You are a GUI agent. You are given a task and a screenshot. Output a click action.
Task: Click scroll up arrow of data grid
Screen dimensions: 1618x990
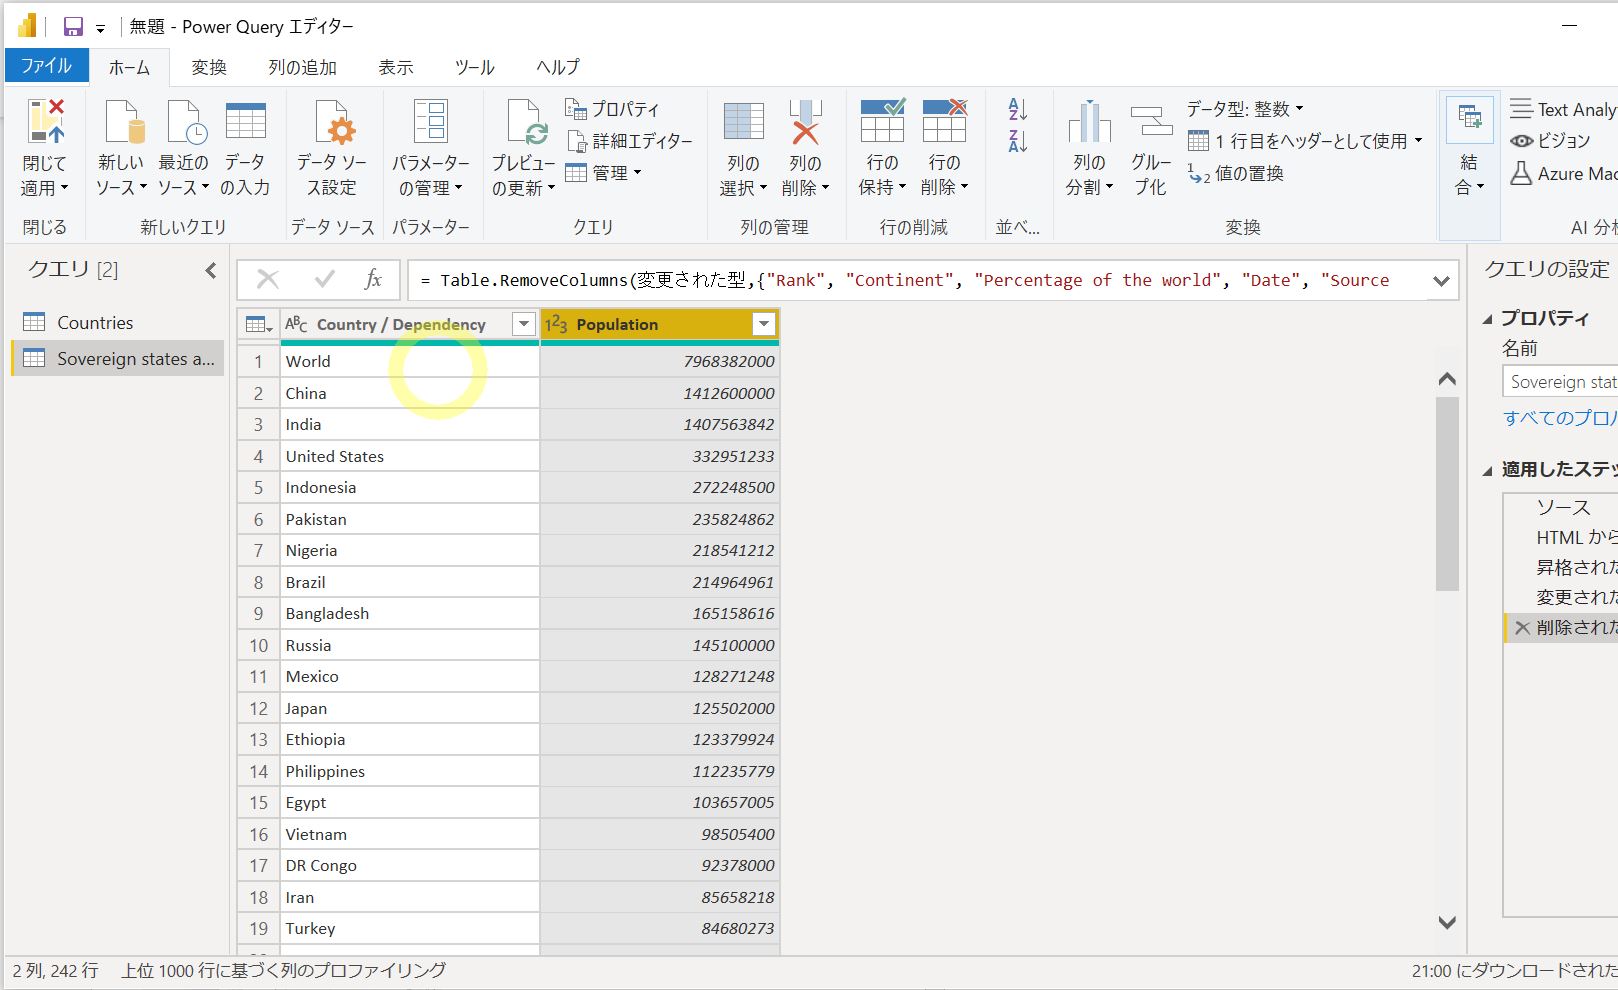coord(1446,379)
